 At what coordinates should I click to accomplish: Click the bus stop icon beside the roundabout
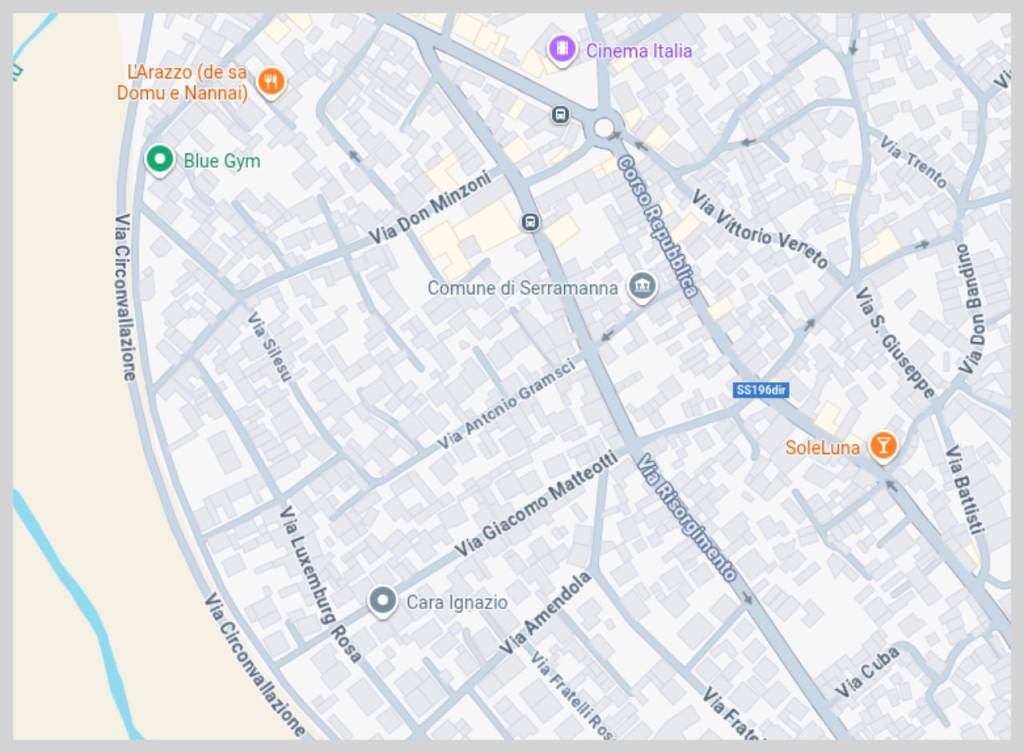[560, 115]
